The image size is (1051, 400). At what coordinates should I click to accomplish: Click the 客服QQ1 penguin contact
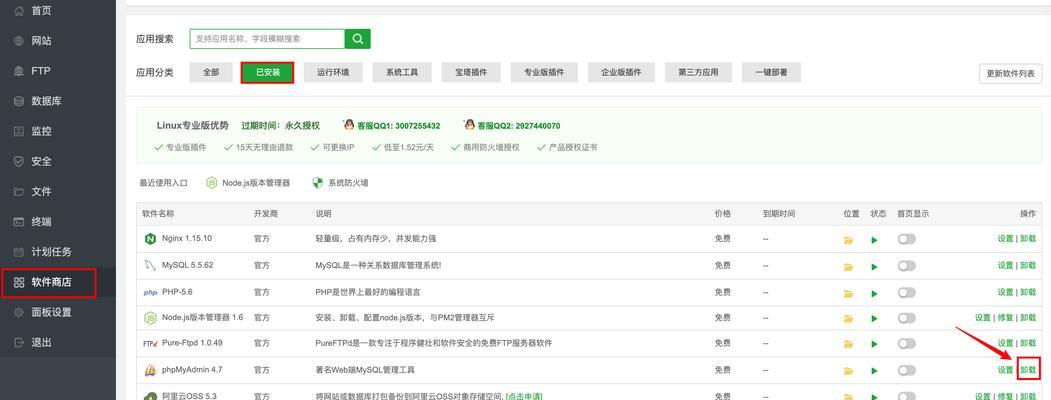[x=391, y=125]
